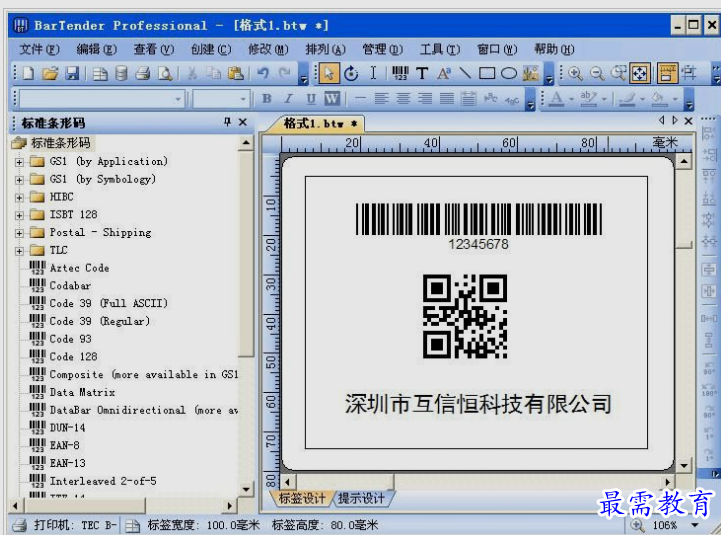Screen dimensions: 721x535
Task: Open database connection setup icon
Action: click(121, 73)
